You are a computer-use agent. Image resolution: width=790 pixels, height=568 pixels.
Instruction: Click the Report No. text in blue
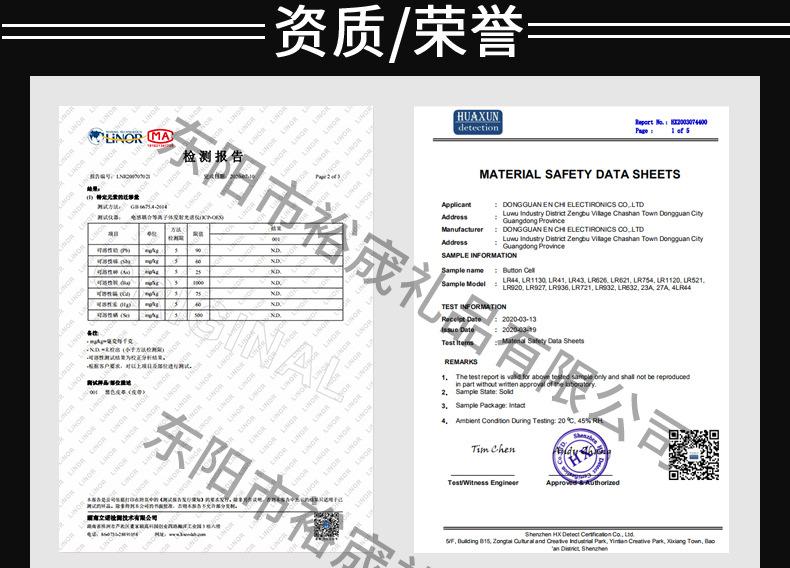coord(671,122)
